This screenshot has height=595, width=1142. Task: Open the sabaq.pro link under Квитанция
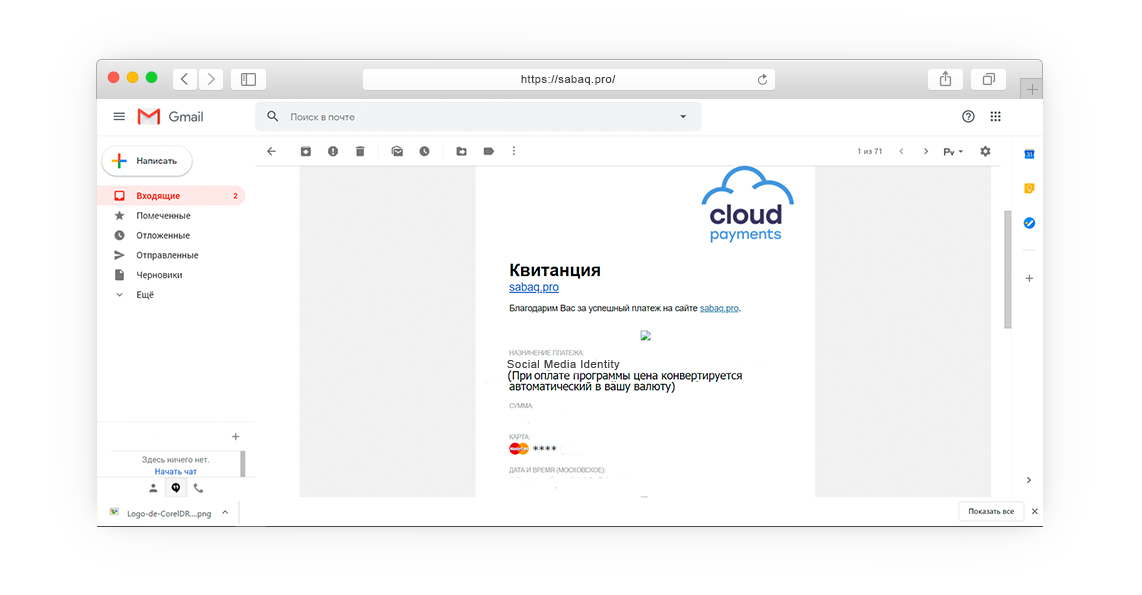tap(534, 287)
